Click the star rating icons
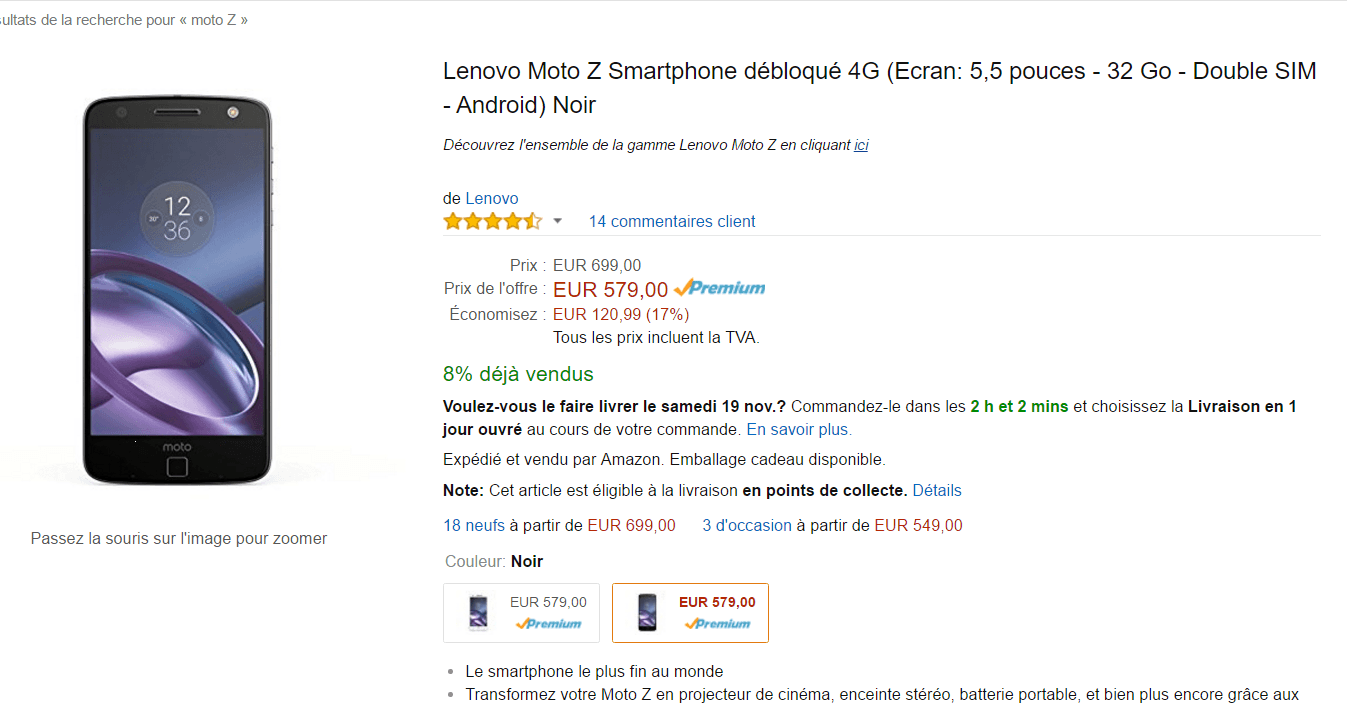The height and width of the screenshot is (710, 1347). (493, 221)
